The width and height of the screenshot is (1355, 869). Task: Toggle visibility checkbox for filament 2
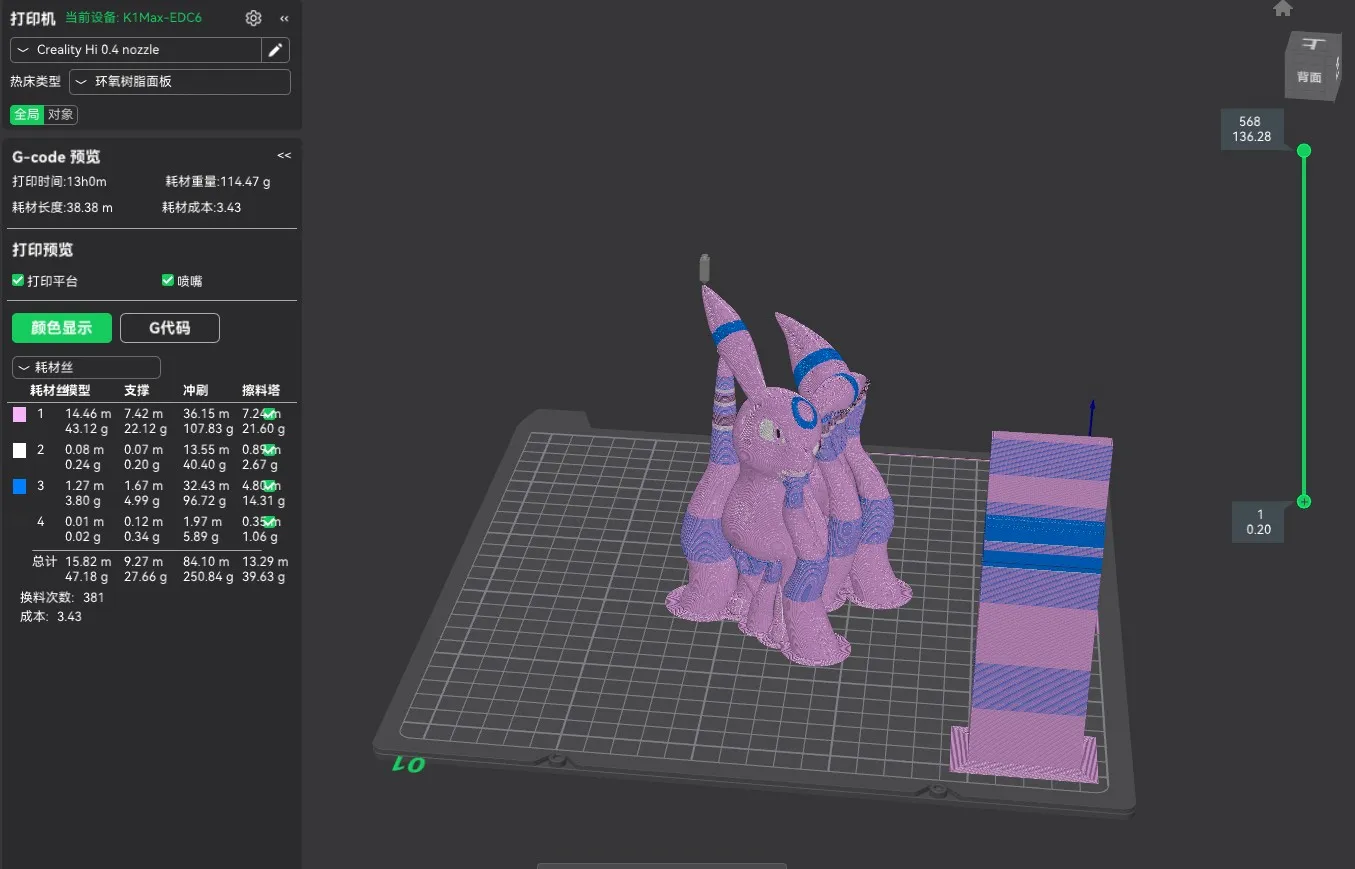pos(269,450)
